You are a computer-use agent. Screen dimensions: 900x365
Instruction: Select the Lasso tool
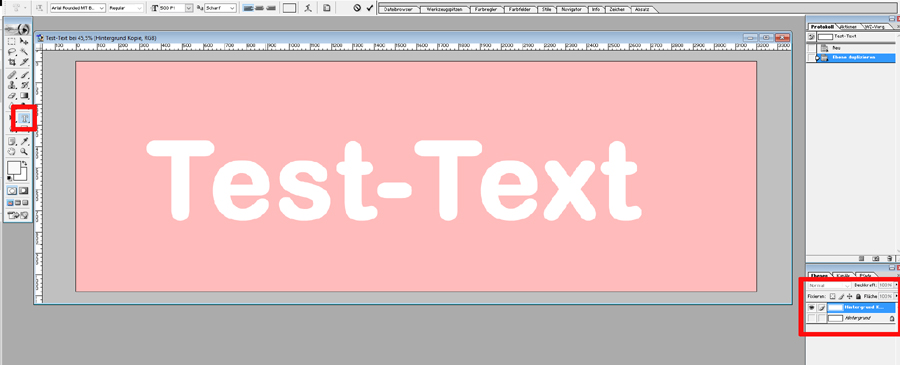point(12,52)
